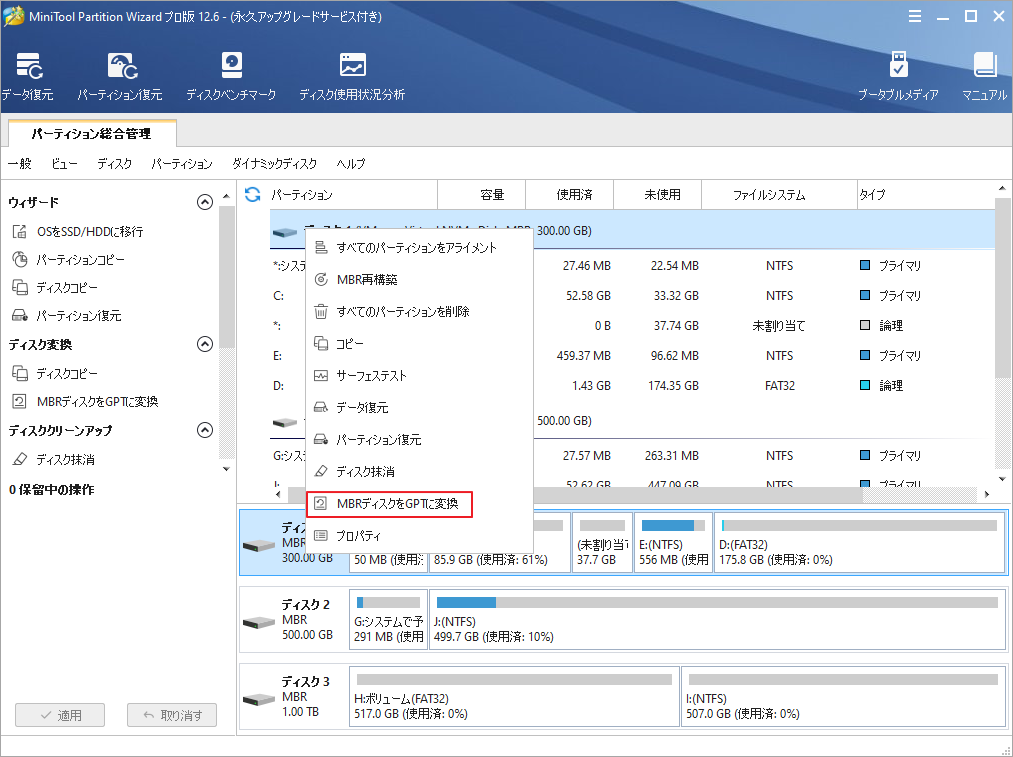
Task: Start ディスクコピー under ウィザード section
Action: (x=55, y=287)
